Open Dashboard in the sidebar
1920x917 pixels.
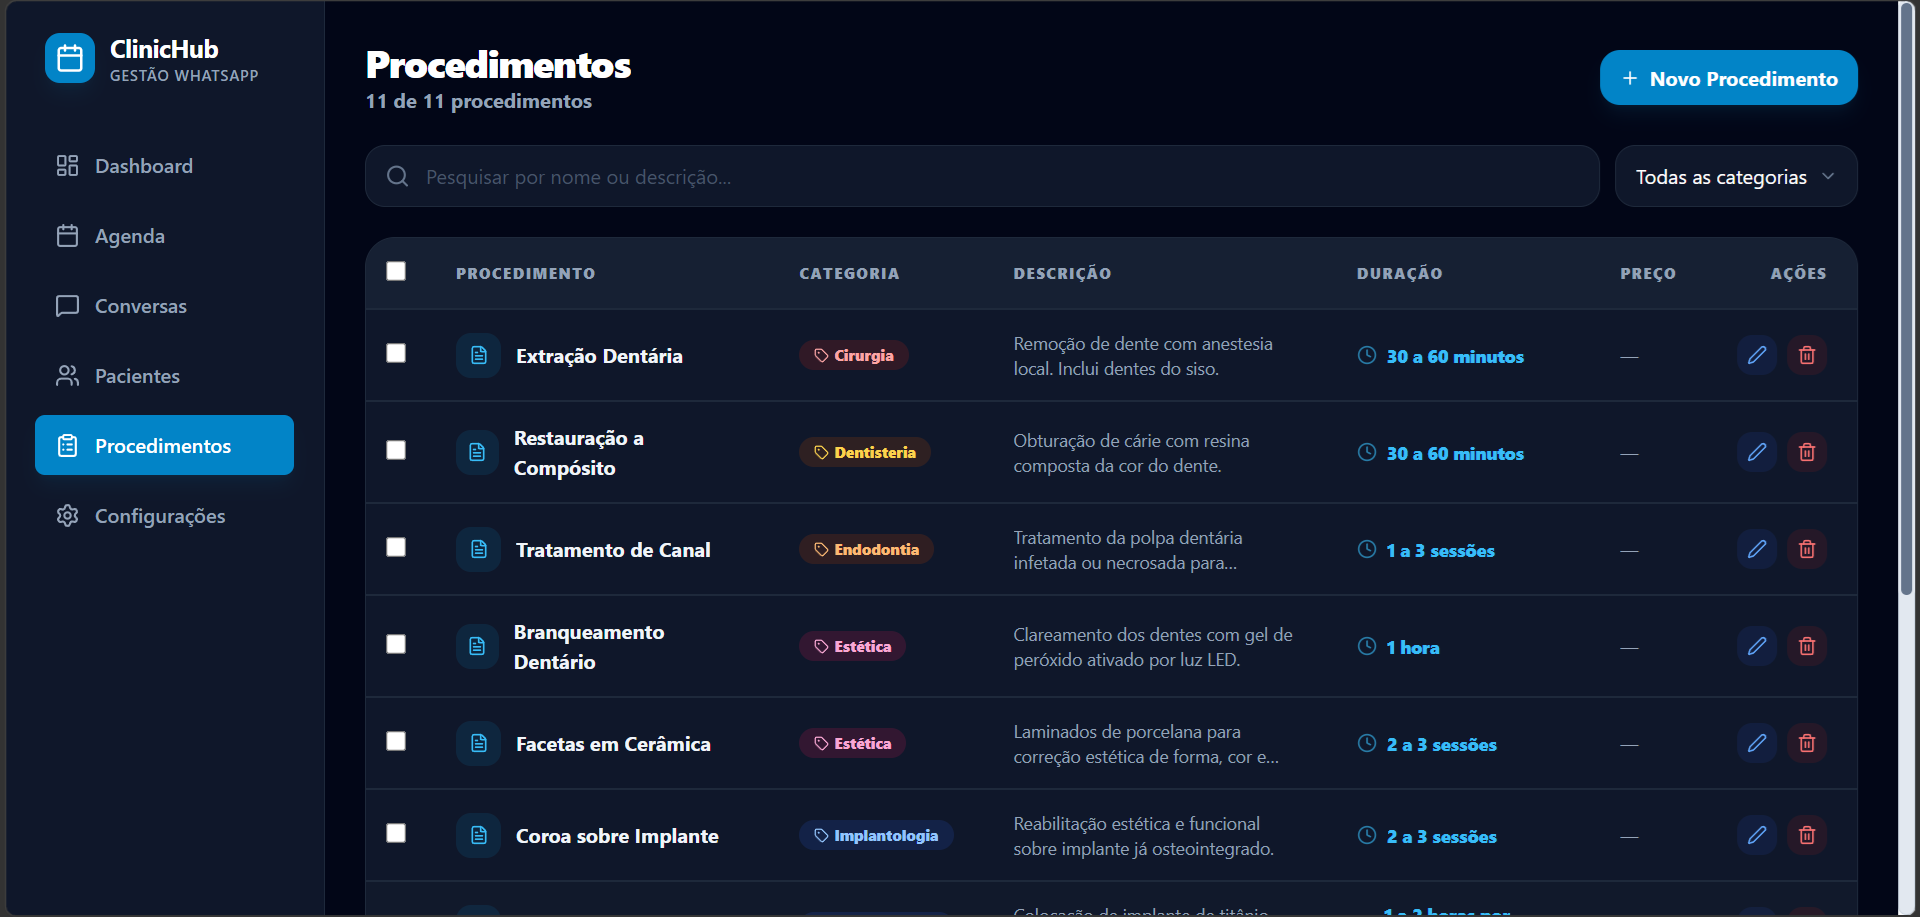(164, 166)
